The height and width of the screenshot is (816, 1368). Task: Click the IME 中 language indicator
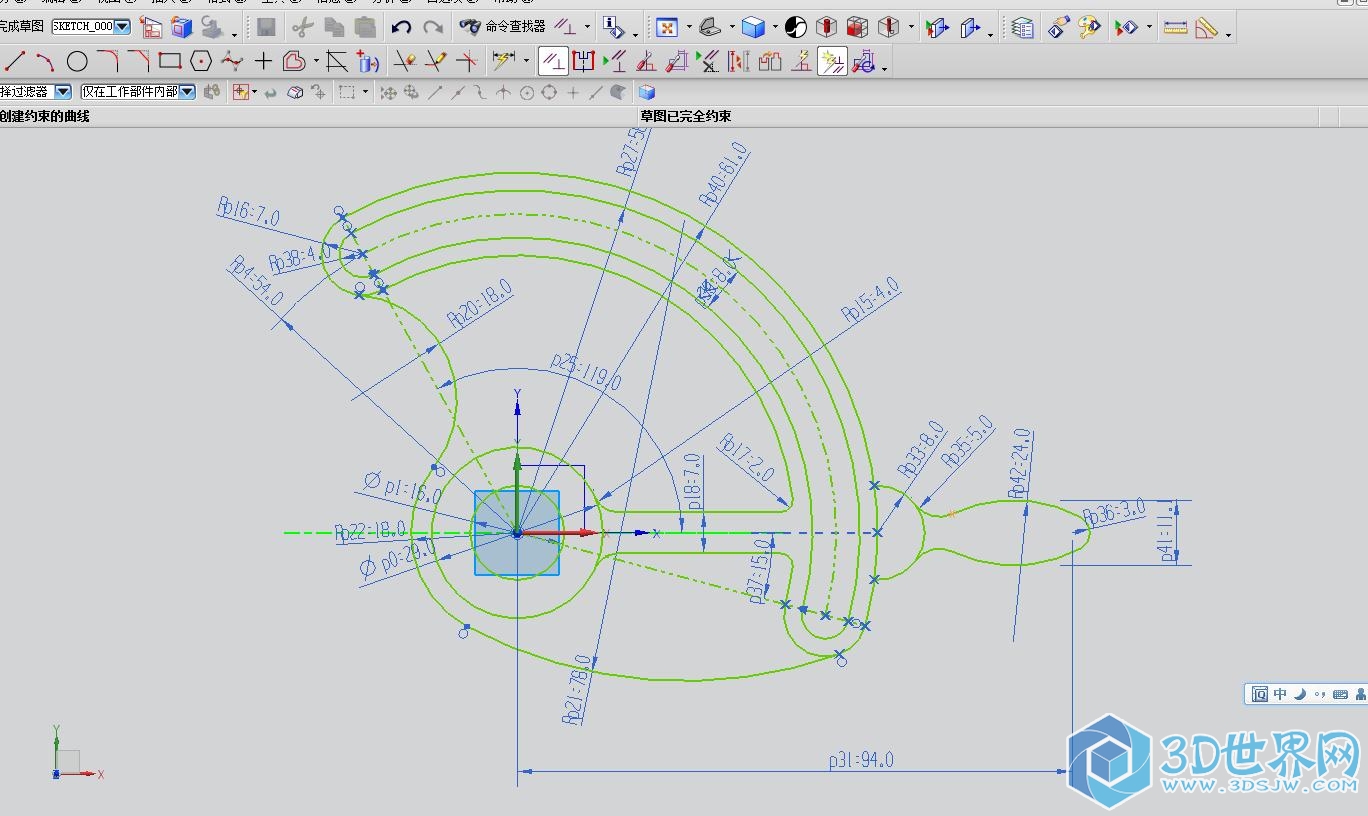click(x=1280, y=694)
